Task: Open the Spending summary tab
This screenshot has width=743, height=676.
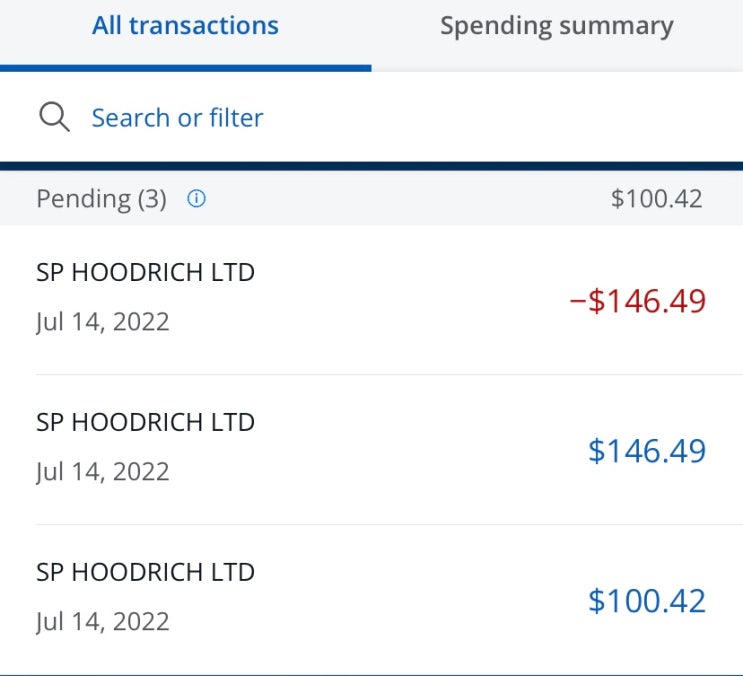Action: click(557, 27)
